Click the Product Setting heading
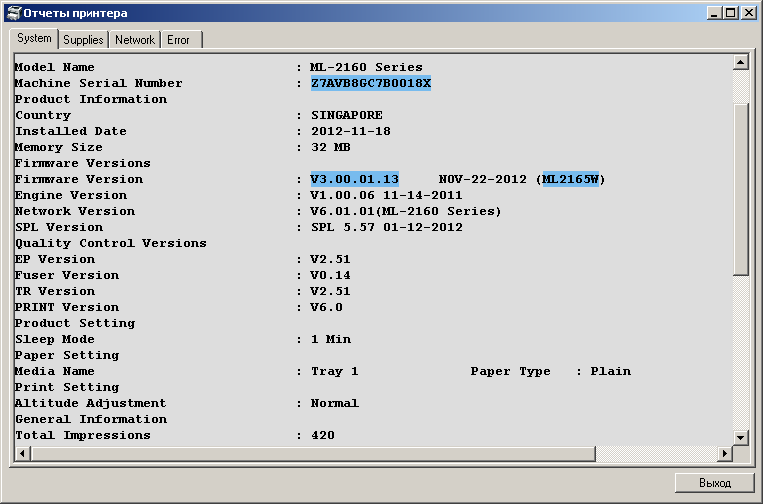The width and height of the screenshot is (763, 504). (x=75, y=323)
